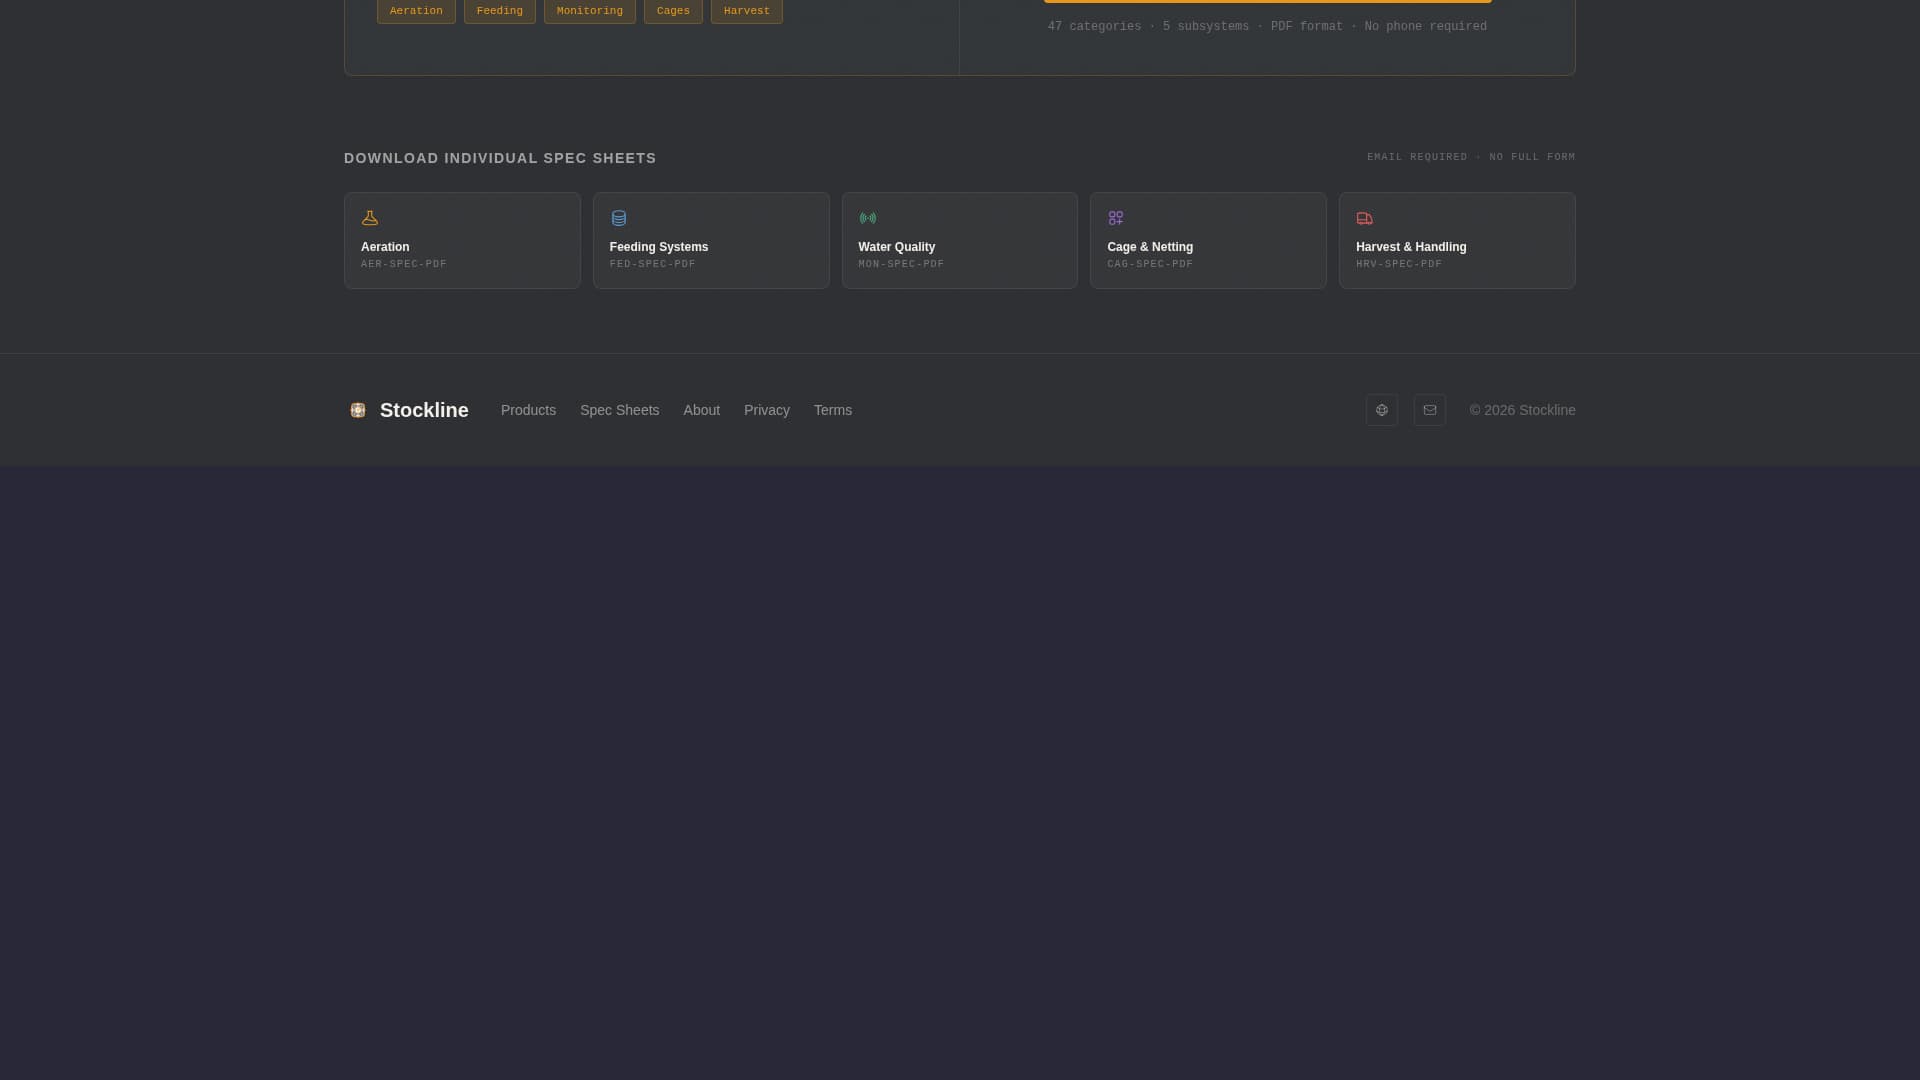
Task: Open the Products menu in the footer
Action: point(527,410)
